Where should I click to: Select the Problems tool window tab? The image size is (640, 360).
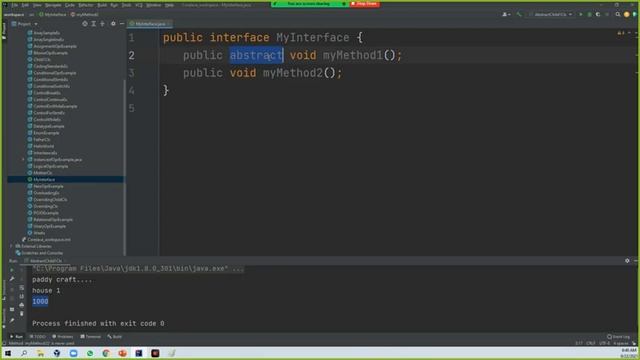click(62, 337)
